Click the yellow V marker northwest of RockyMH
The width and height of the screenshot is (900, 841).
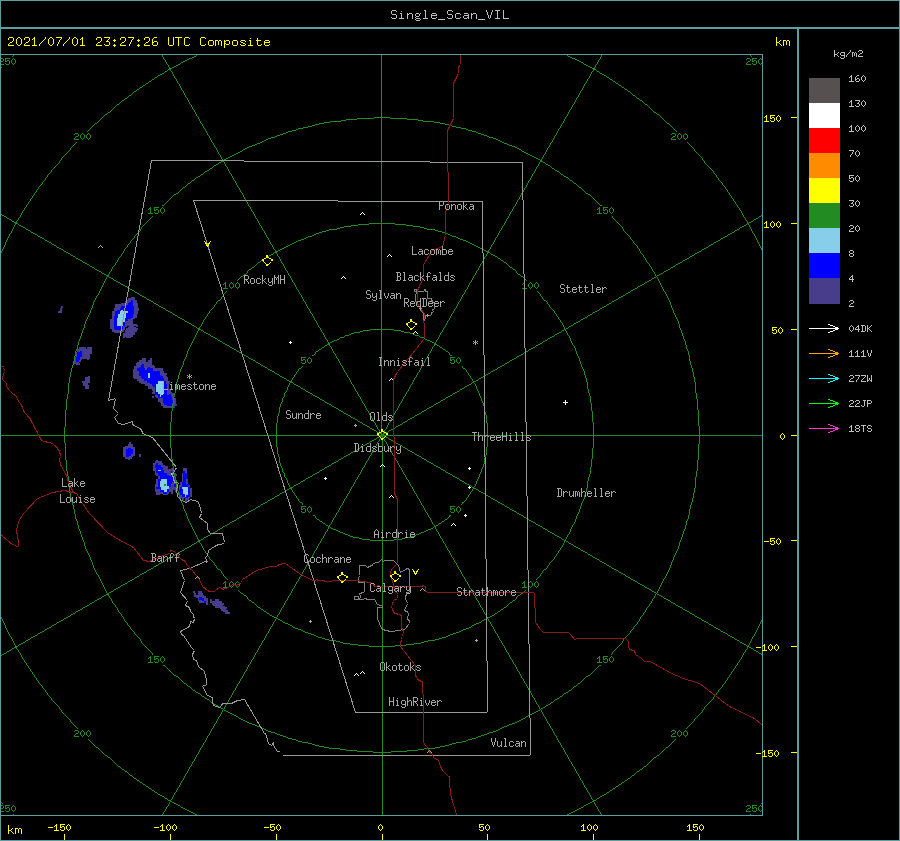point(208,244)
